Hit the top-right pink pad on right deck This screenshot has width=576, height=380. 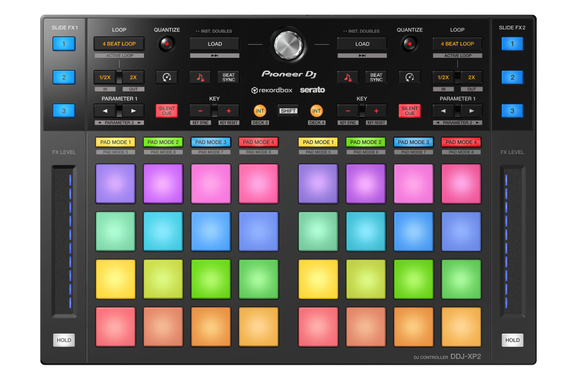click(461, 183)
